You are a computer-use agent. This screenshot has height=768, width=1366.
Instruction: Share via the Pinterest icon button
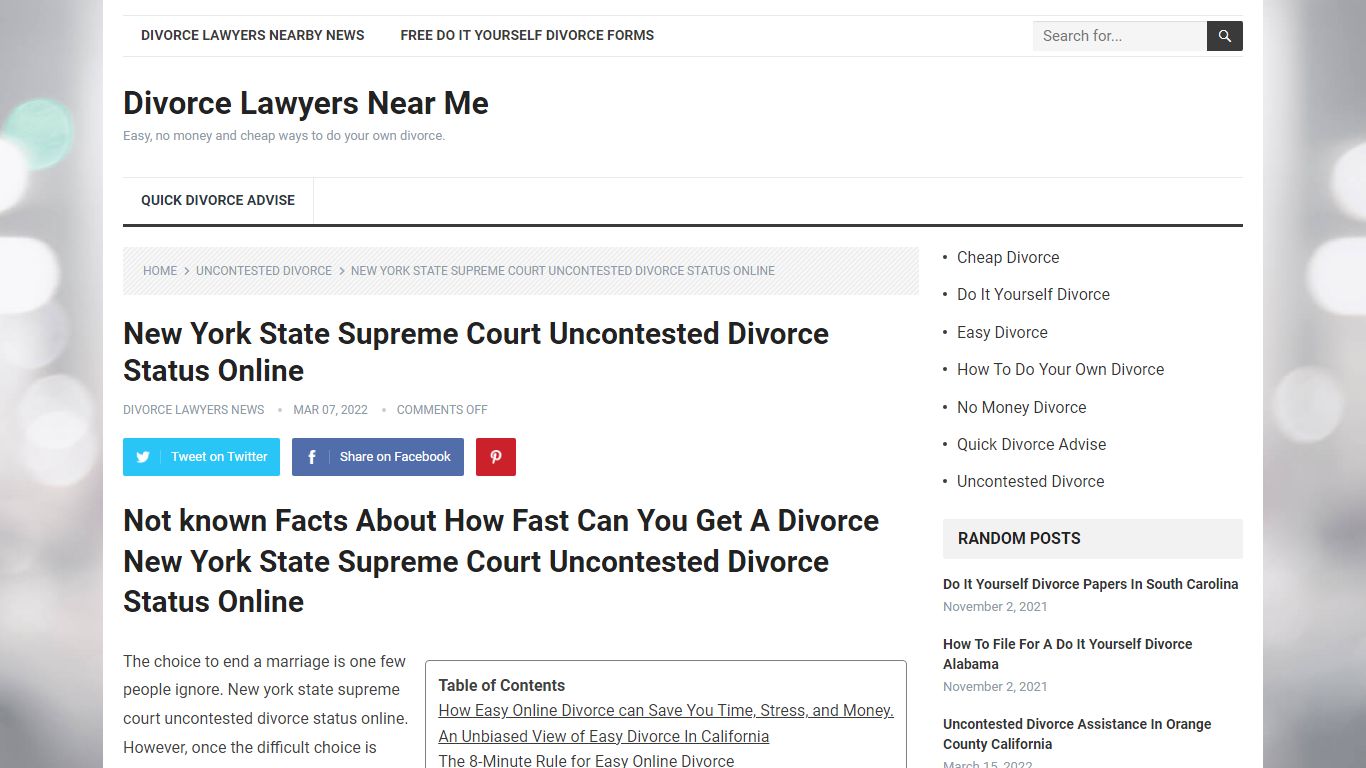(x=496, y=457)
